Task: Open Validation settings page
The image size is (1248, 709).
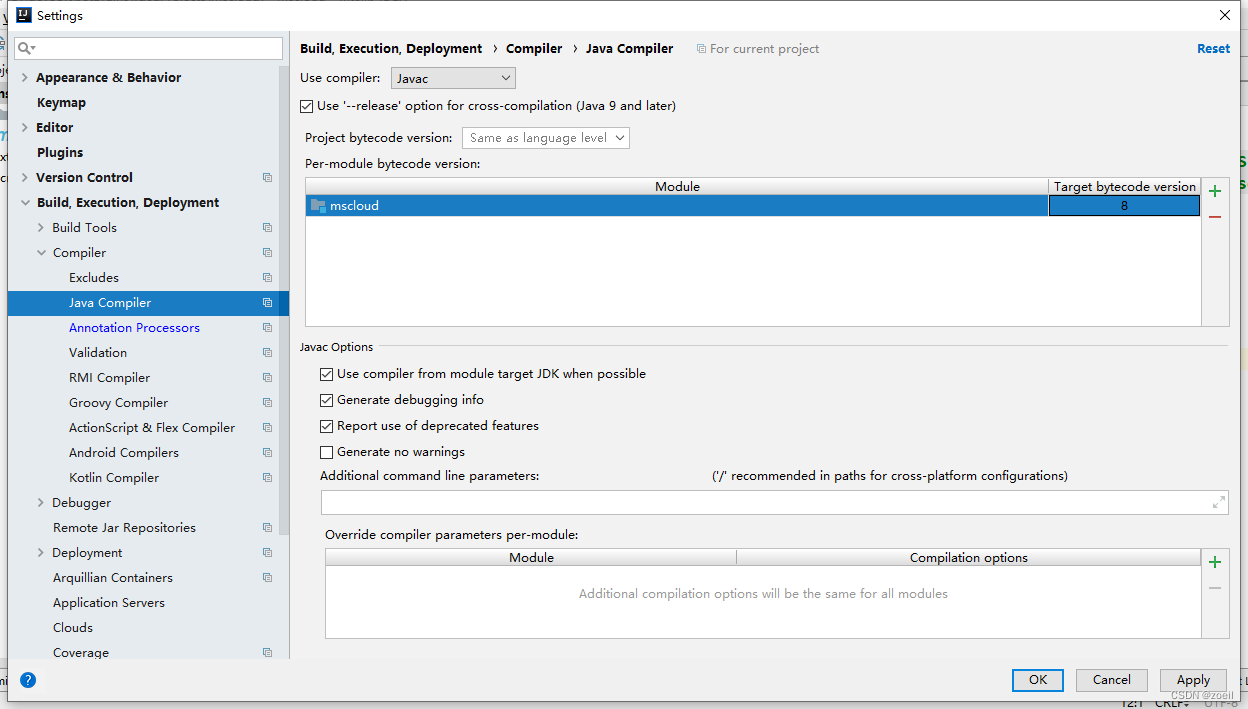Action: 98,353
